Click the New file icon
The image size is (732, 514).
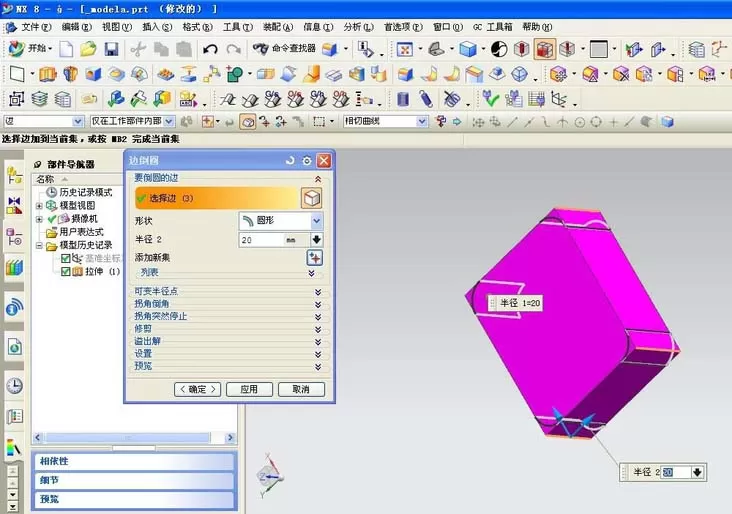(66, 49)
